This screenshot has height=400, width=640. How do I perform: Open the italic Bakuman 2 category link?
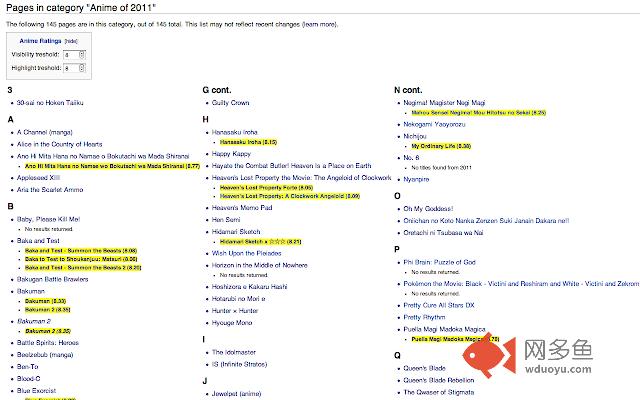pos(34,321)
